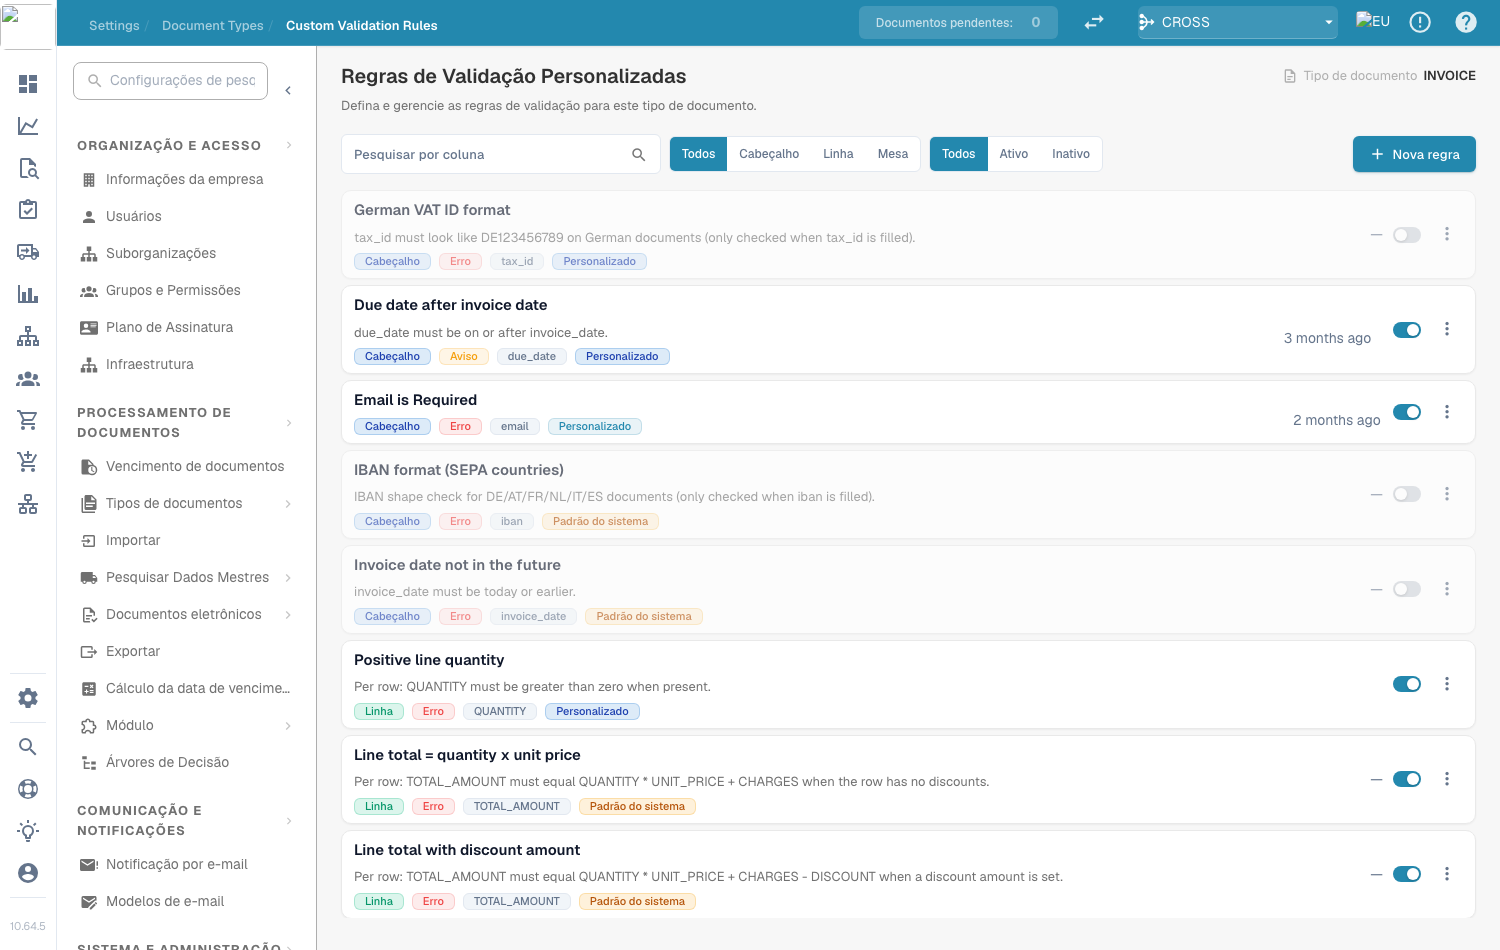Open the alert info icon in header

click(1420, 22)
